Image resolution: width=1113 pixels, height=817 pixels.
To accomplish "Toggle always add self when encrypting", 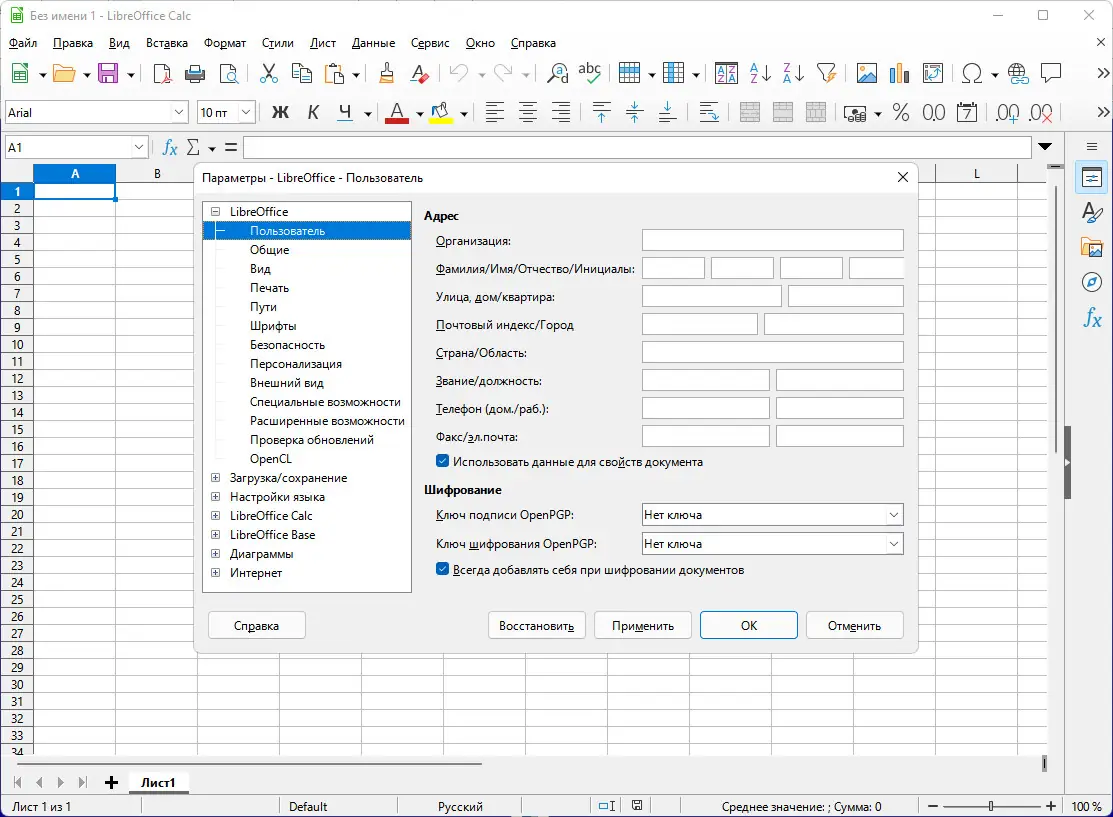I will coord(443,570).
